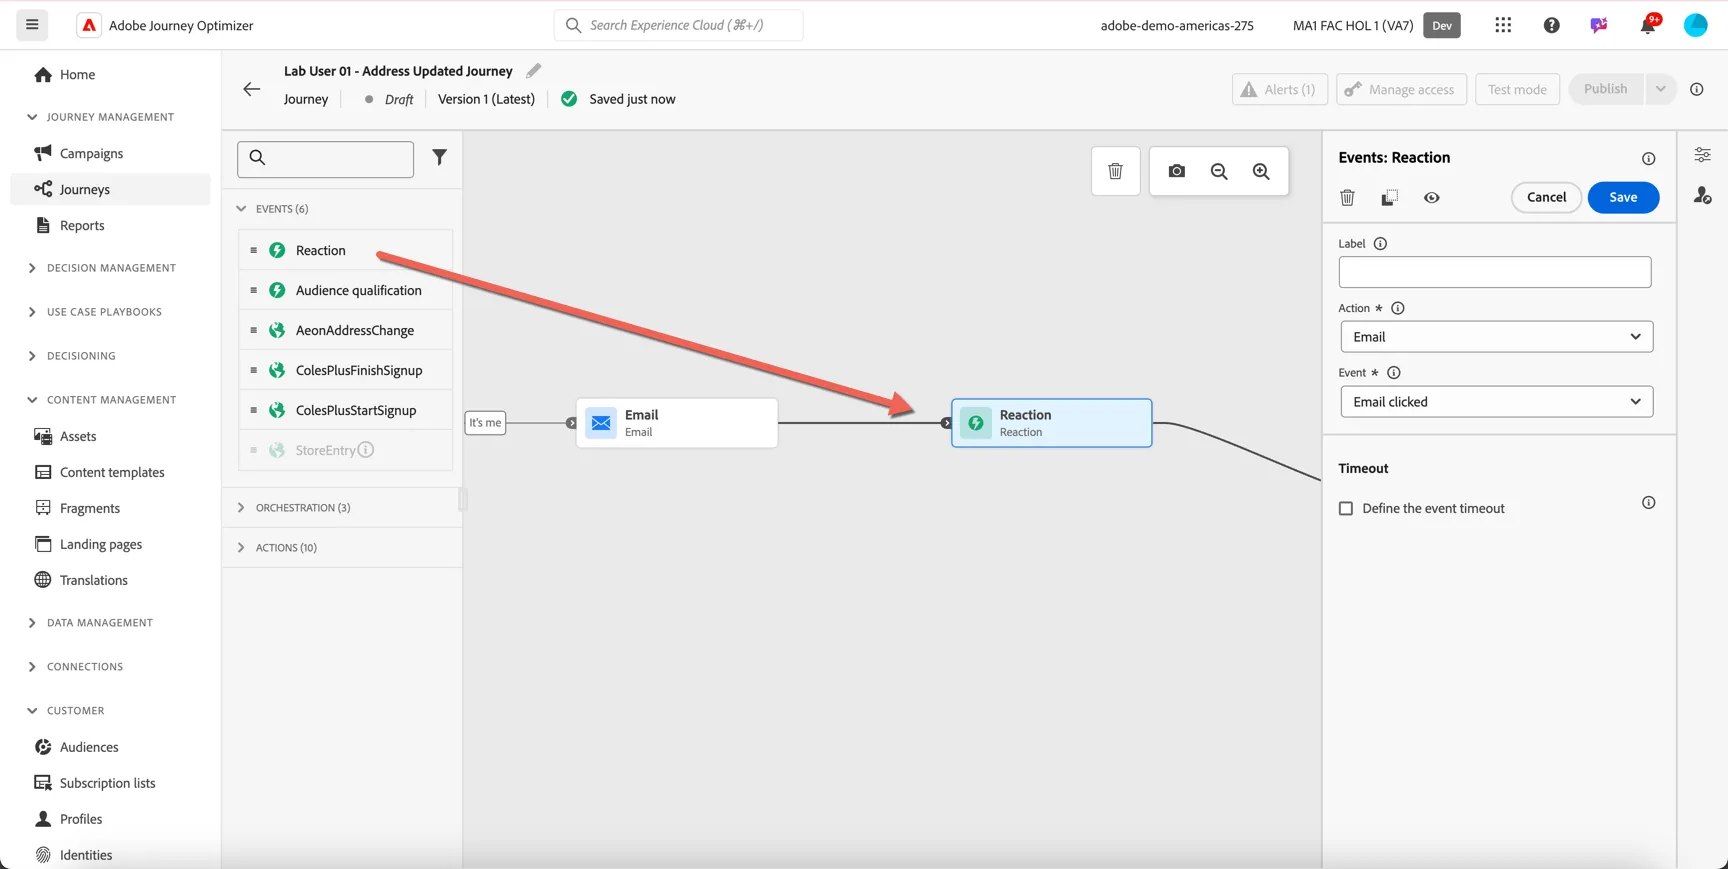Image resolution: width=1728 pixels, height=869 pixels.
Task: Expand Connections nav section
Action: pyautogui.click(x=32, y=666)
